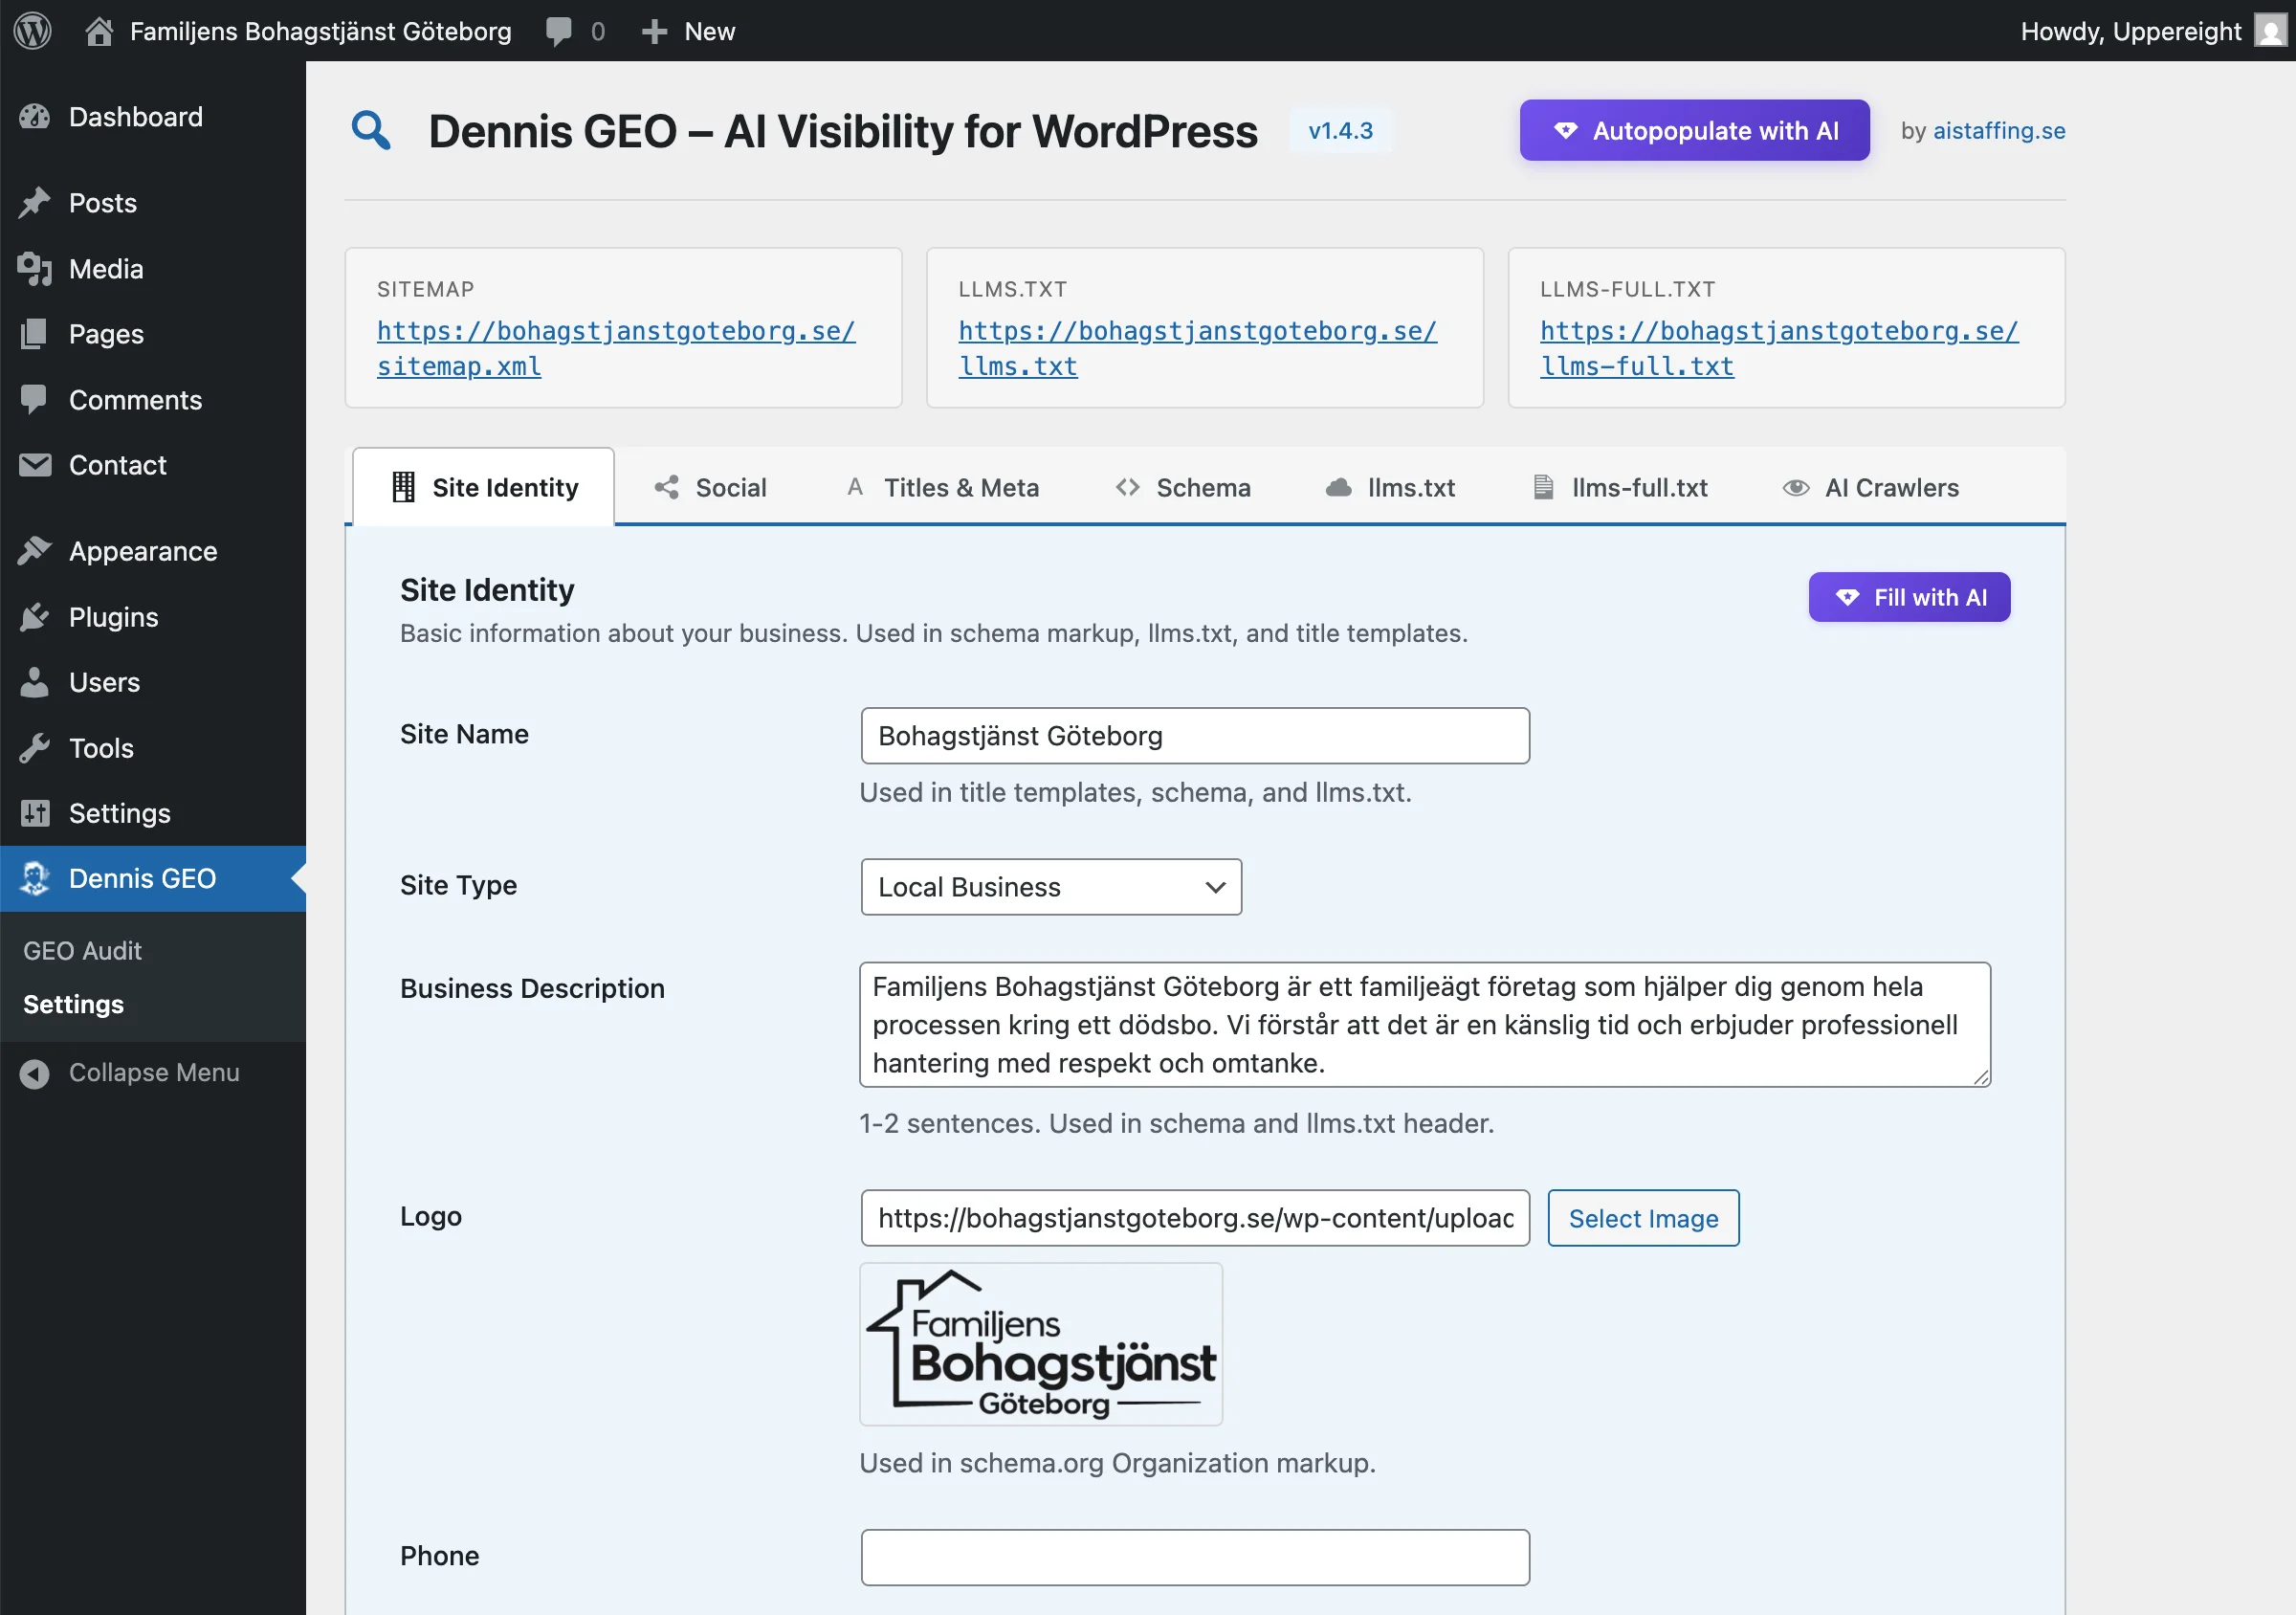Click into the Phone input field

point(1194,1556)
